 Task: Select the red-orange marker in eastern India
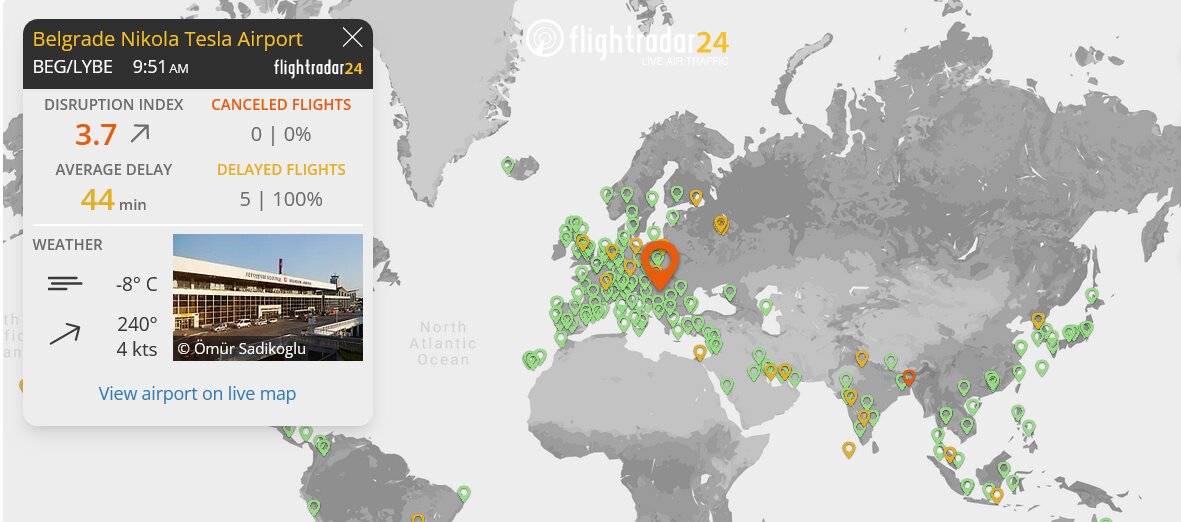(908, 377)
